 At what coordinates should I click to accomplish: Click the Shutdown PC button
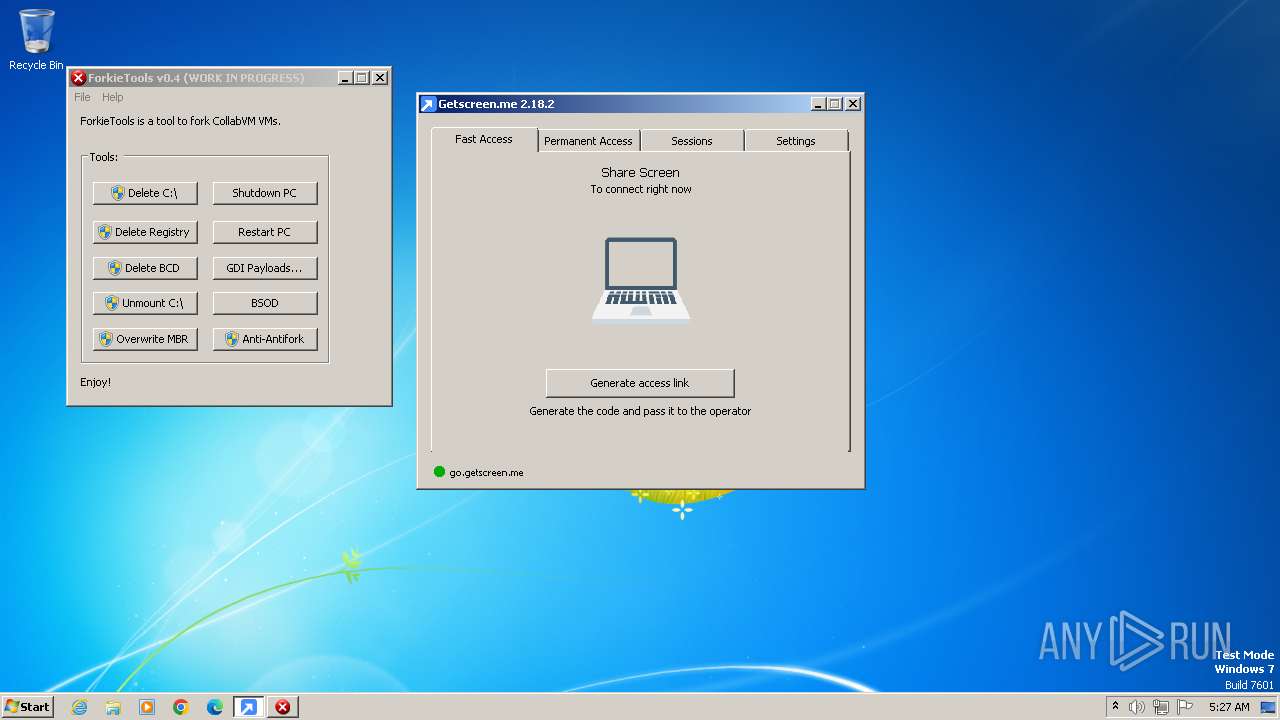click(x=265, y=193)
